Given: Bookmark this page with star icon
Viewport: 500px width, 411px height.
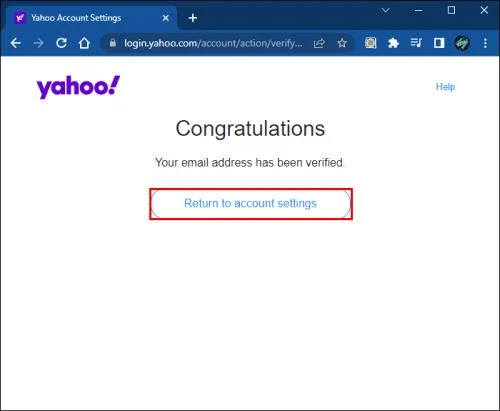Looking at the screenshot, I should coord(342,43).
